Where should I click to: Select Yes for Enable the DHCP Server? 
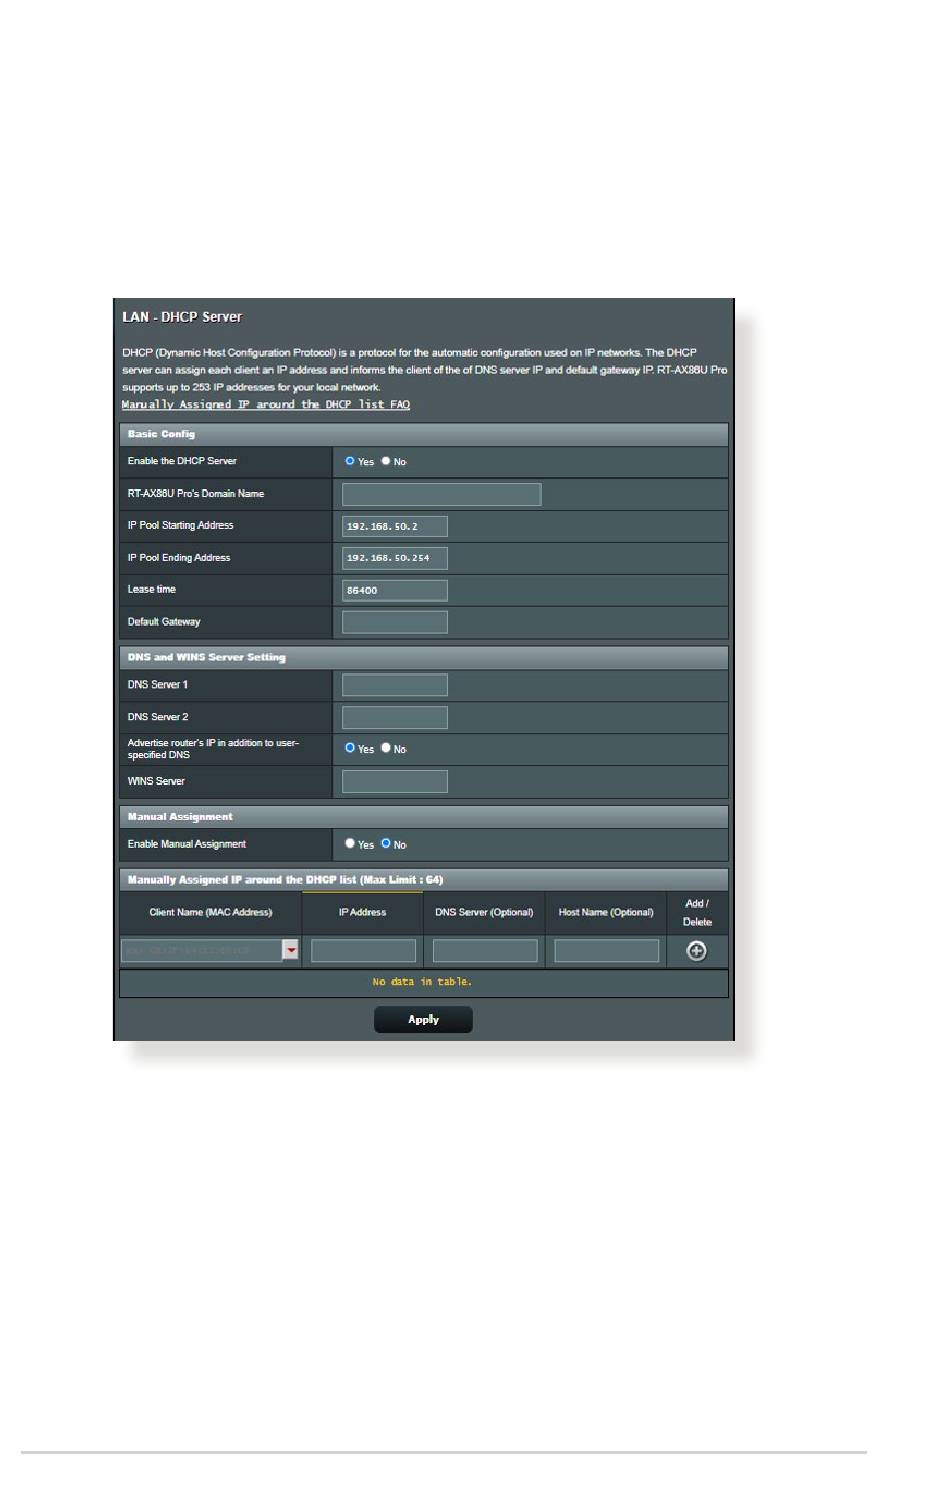click(350, 461)
